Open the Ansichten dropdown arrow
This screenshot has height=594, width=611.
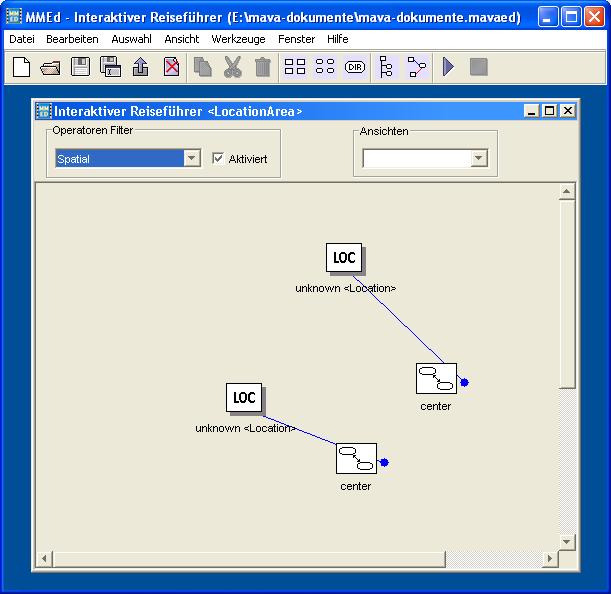[x=479, y=158]
